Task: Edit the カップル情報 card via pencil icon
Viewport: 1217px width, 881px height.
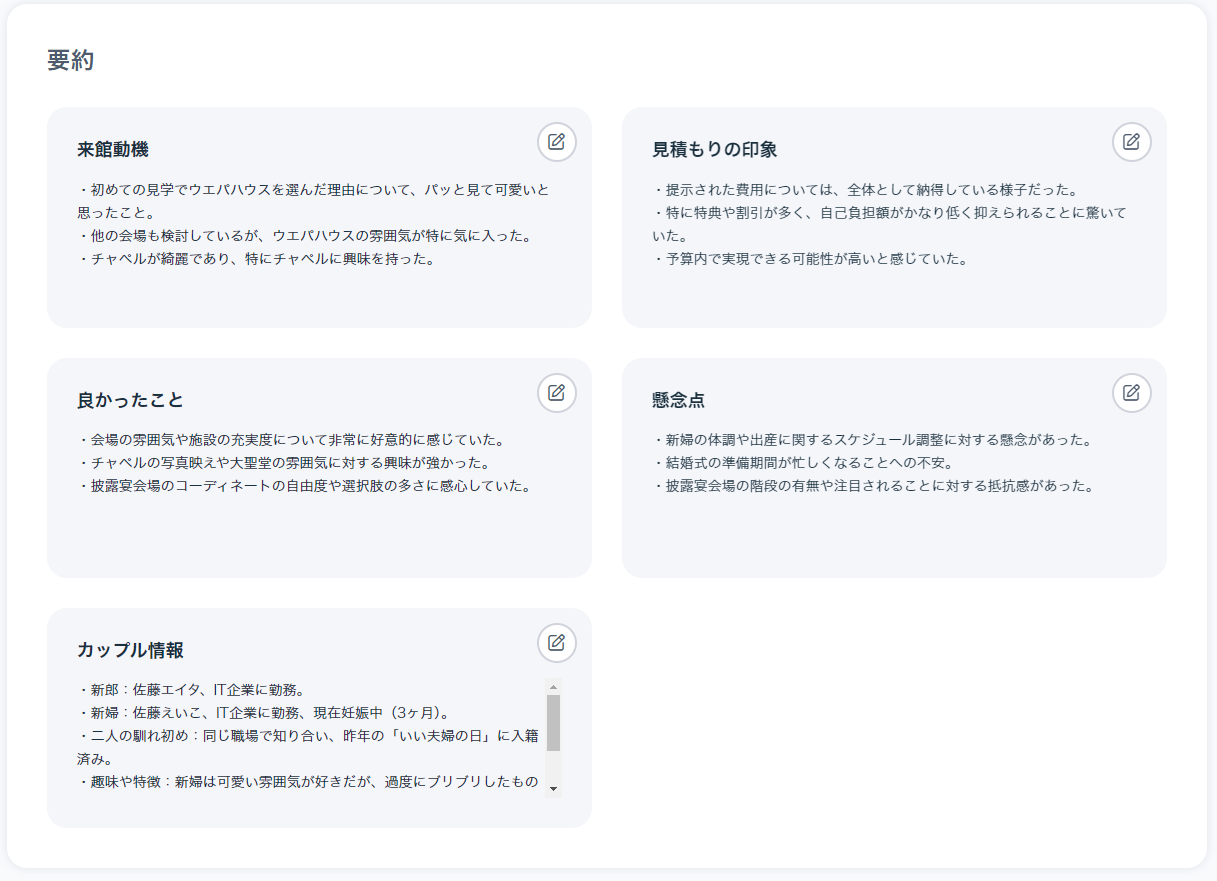Action: point(557,643)
